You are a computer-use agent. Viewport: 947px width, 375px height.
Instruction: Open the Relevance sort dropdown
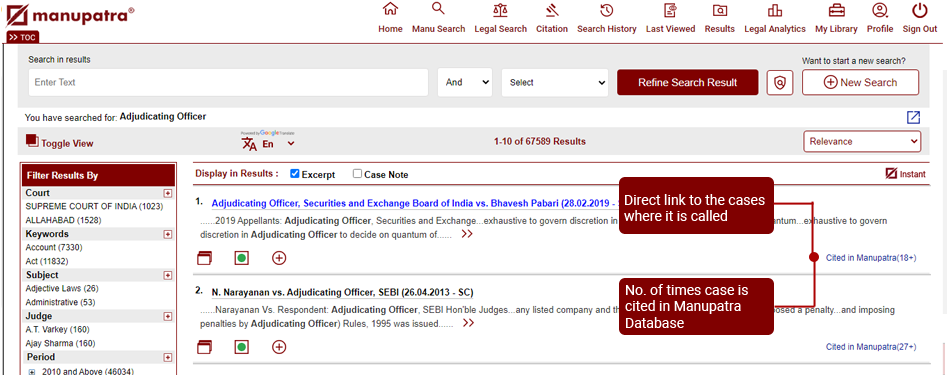[x=862, y=141]
